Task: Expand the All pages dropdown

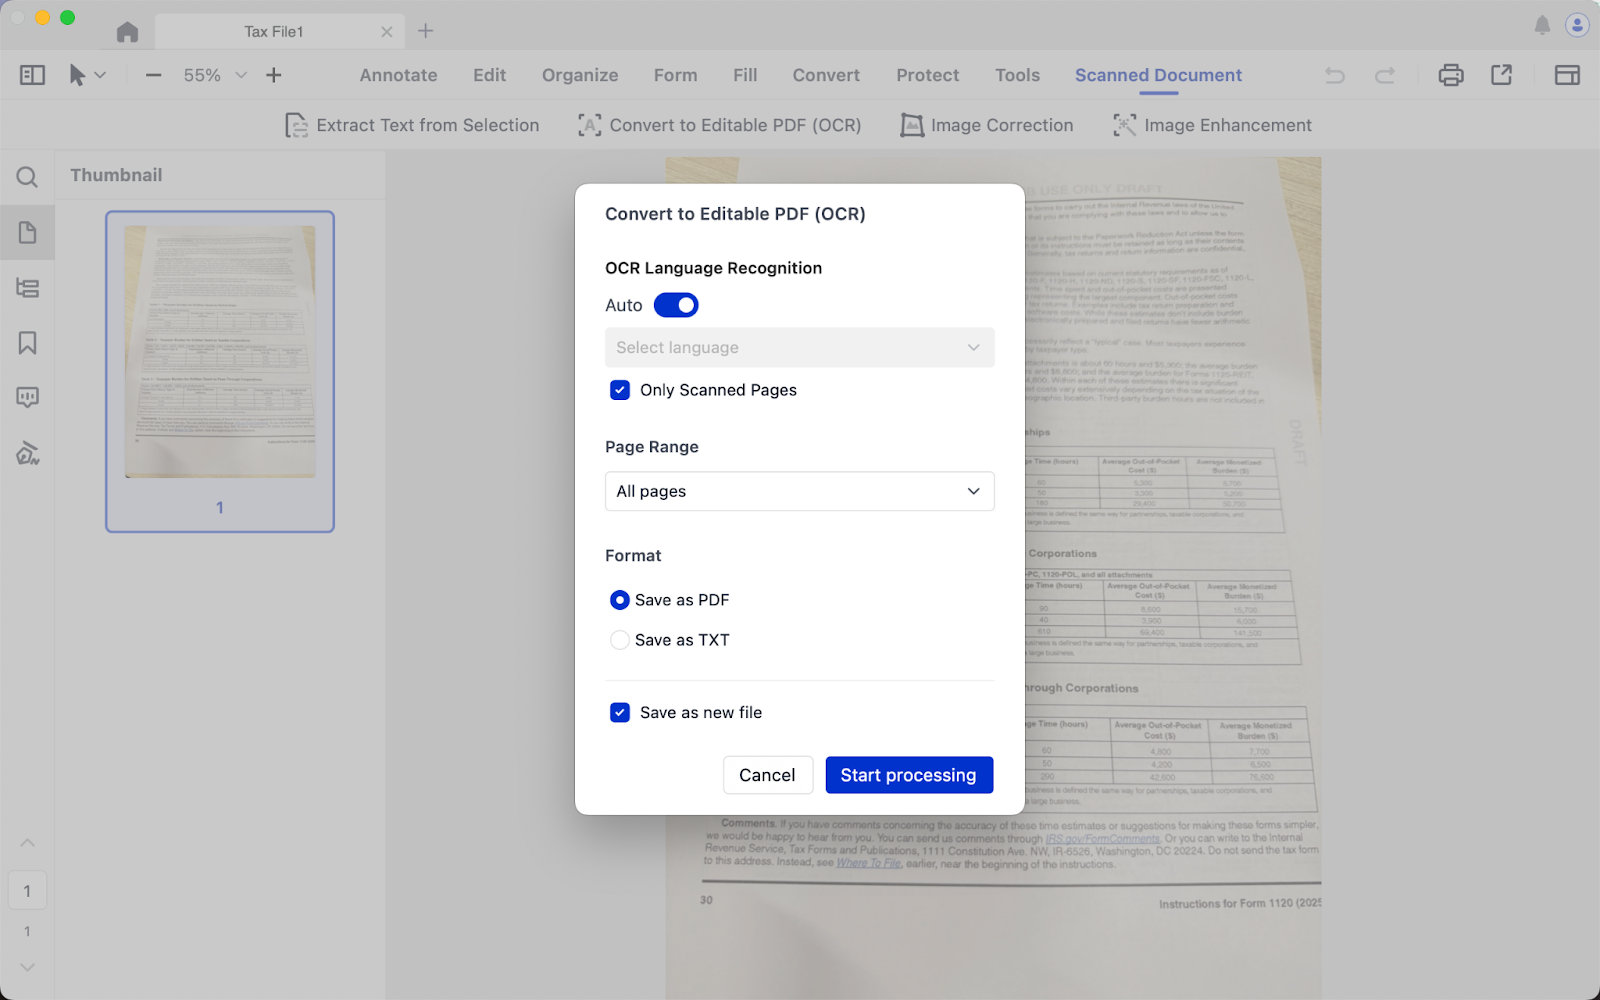Action: click(799, 491)
